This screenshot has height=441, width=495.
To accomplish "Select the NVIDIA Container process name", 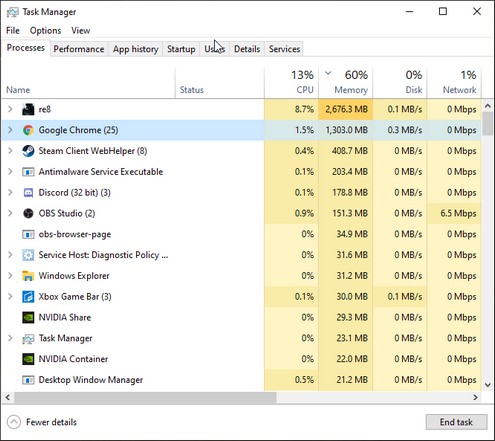I will coord(73,359).
